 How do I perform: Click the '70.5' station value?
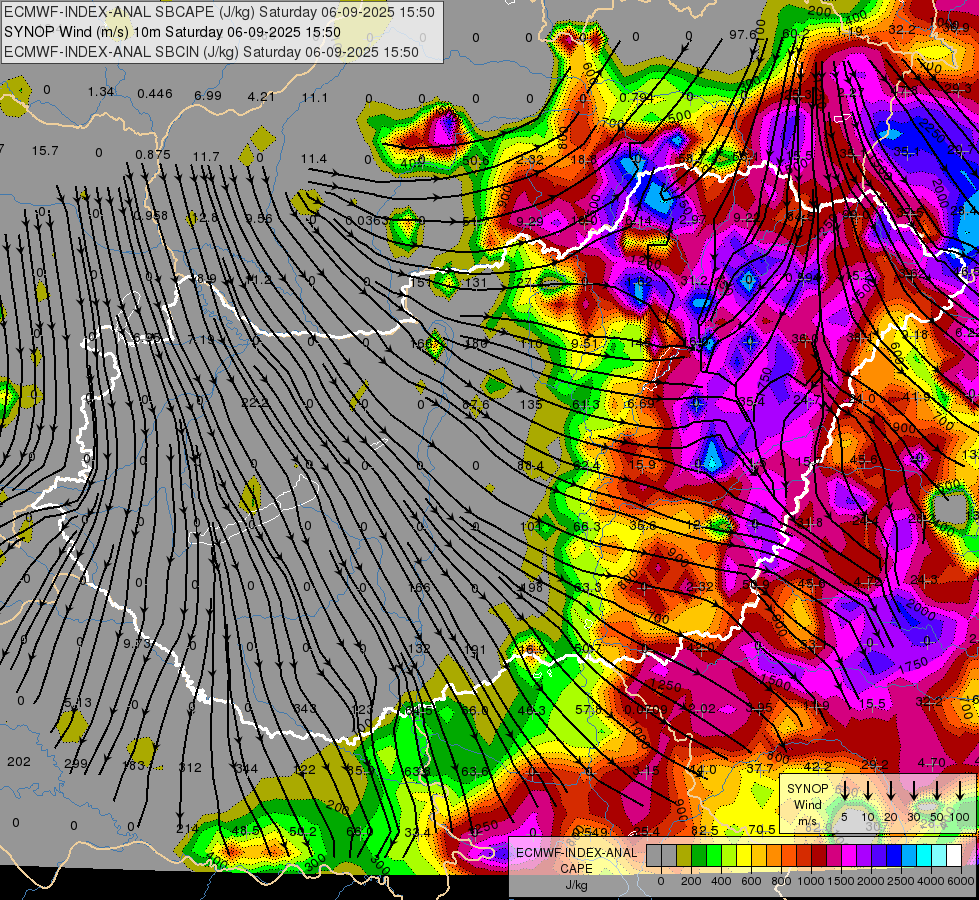click(x=762, y=829)
